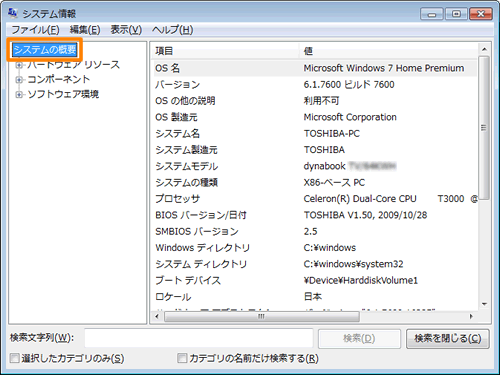Viewport: 500px width, 375px height.
Task: Select ハードウェア リソース tree label
Action: point(73,65)
